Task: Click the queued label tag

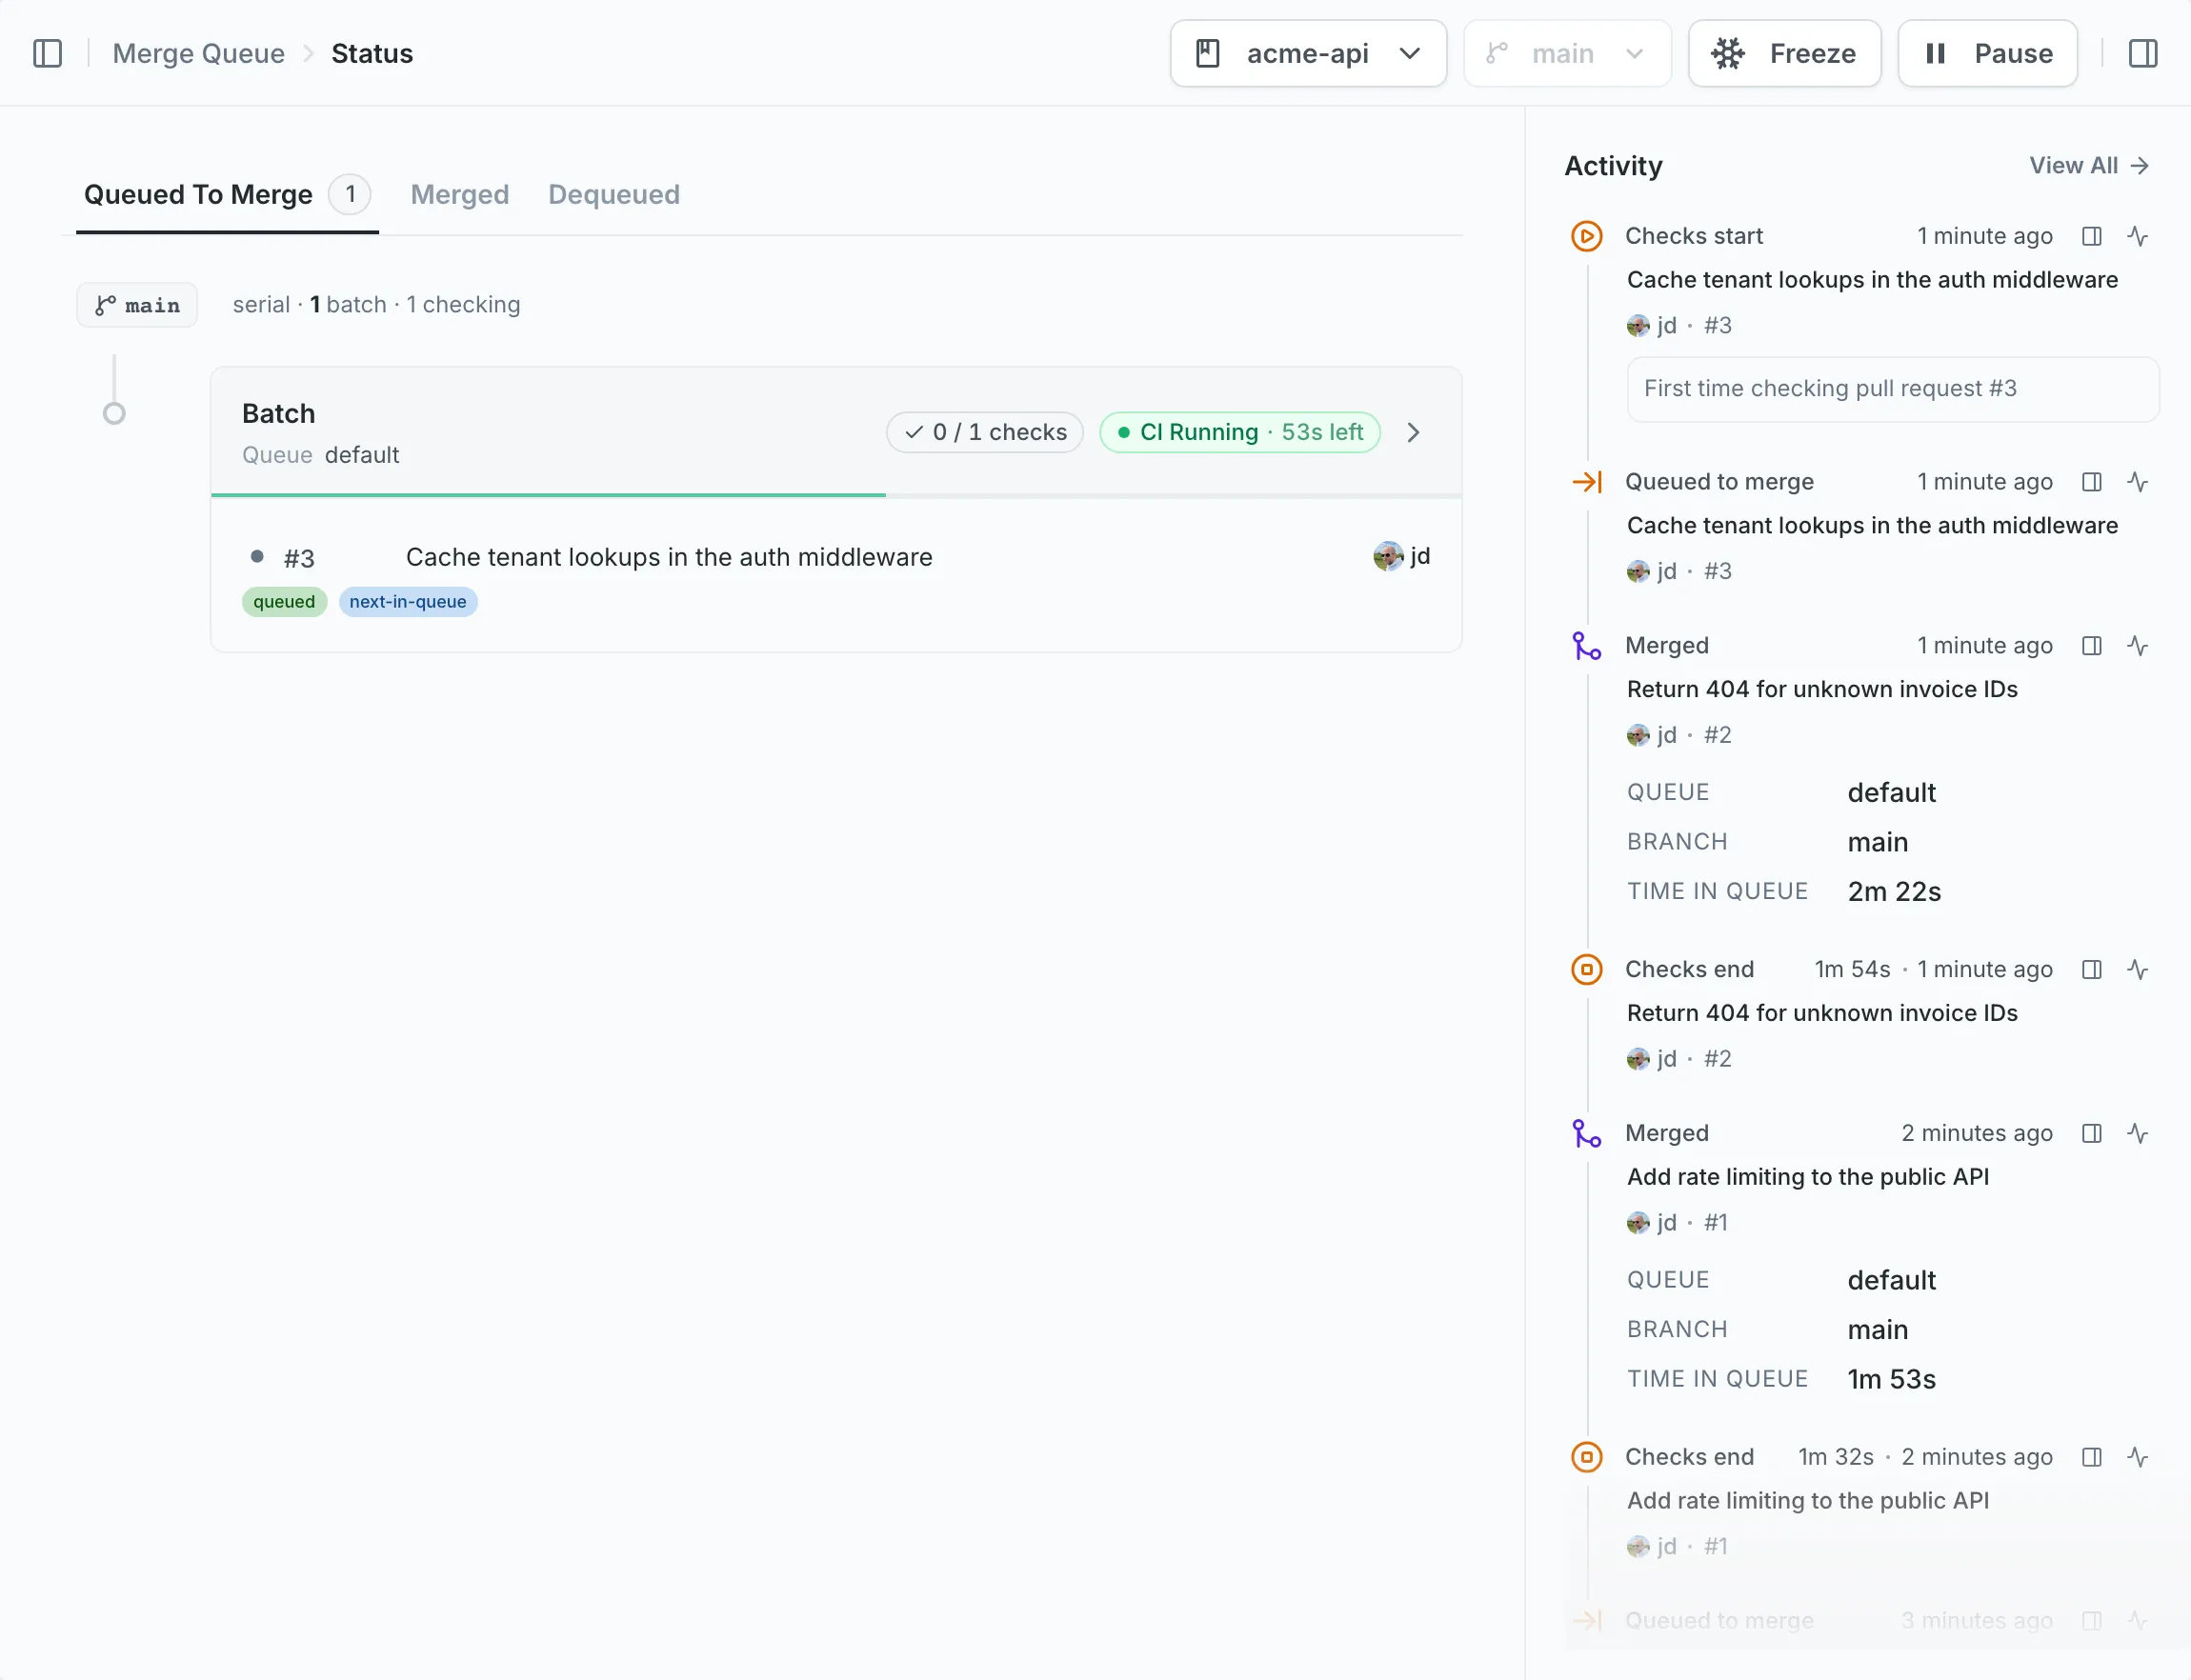Action: tap(284, 601)
